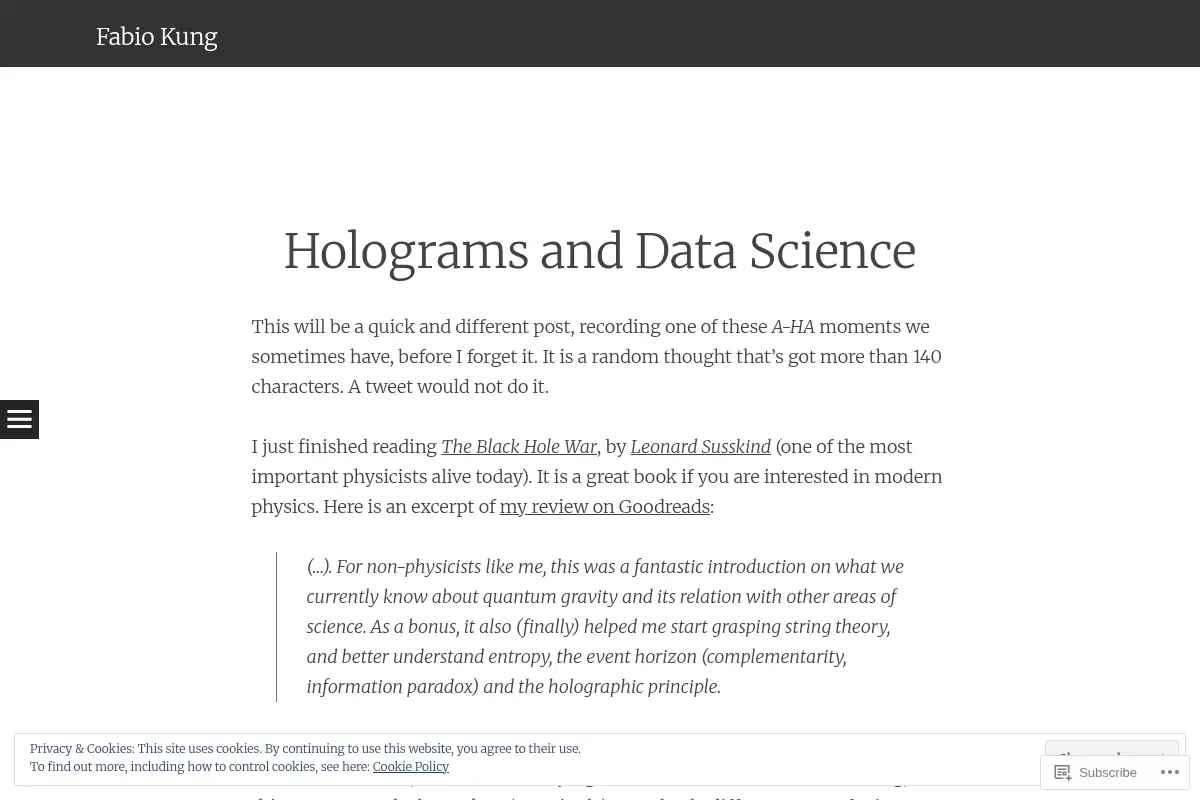
Task: Open the Cookie Policy link
Action: point(411,767)
